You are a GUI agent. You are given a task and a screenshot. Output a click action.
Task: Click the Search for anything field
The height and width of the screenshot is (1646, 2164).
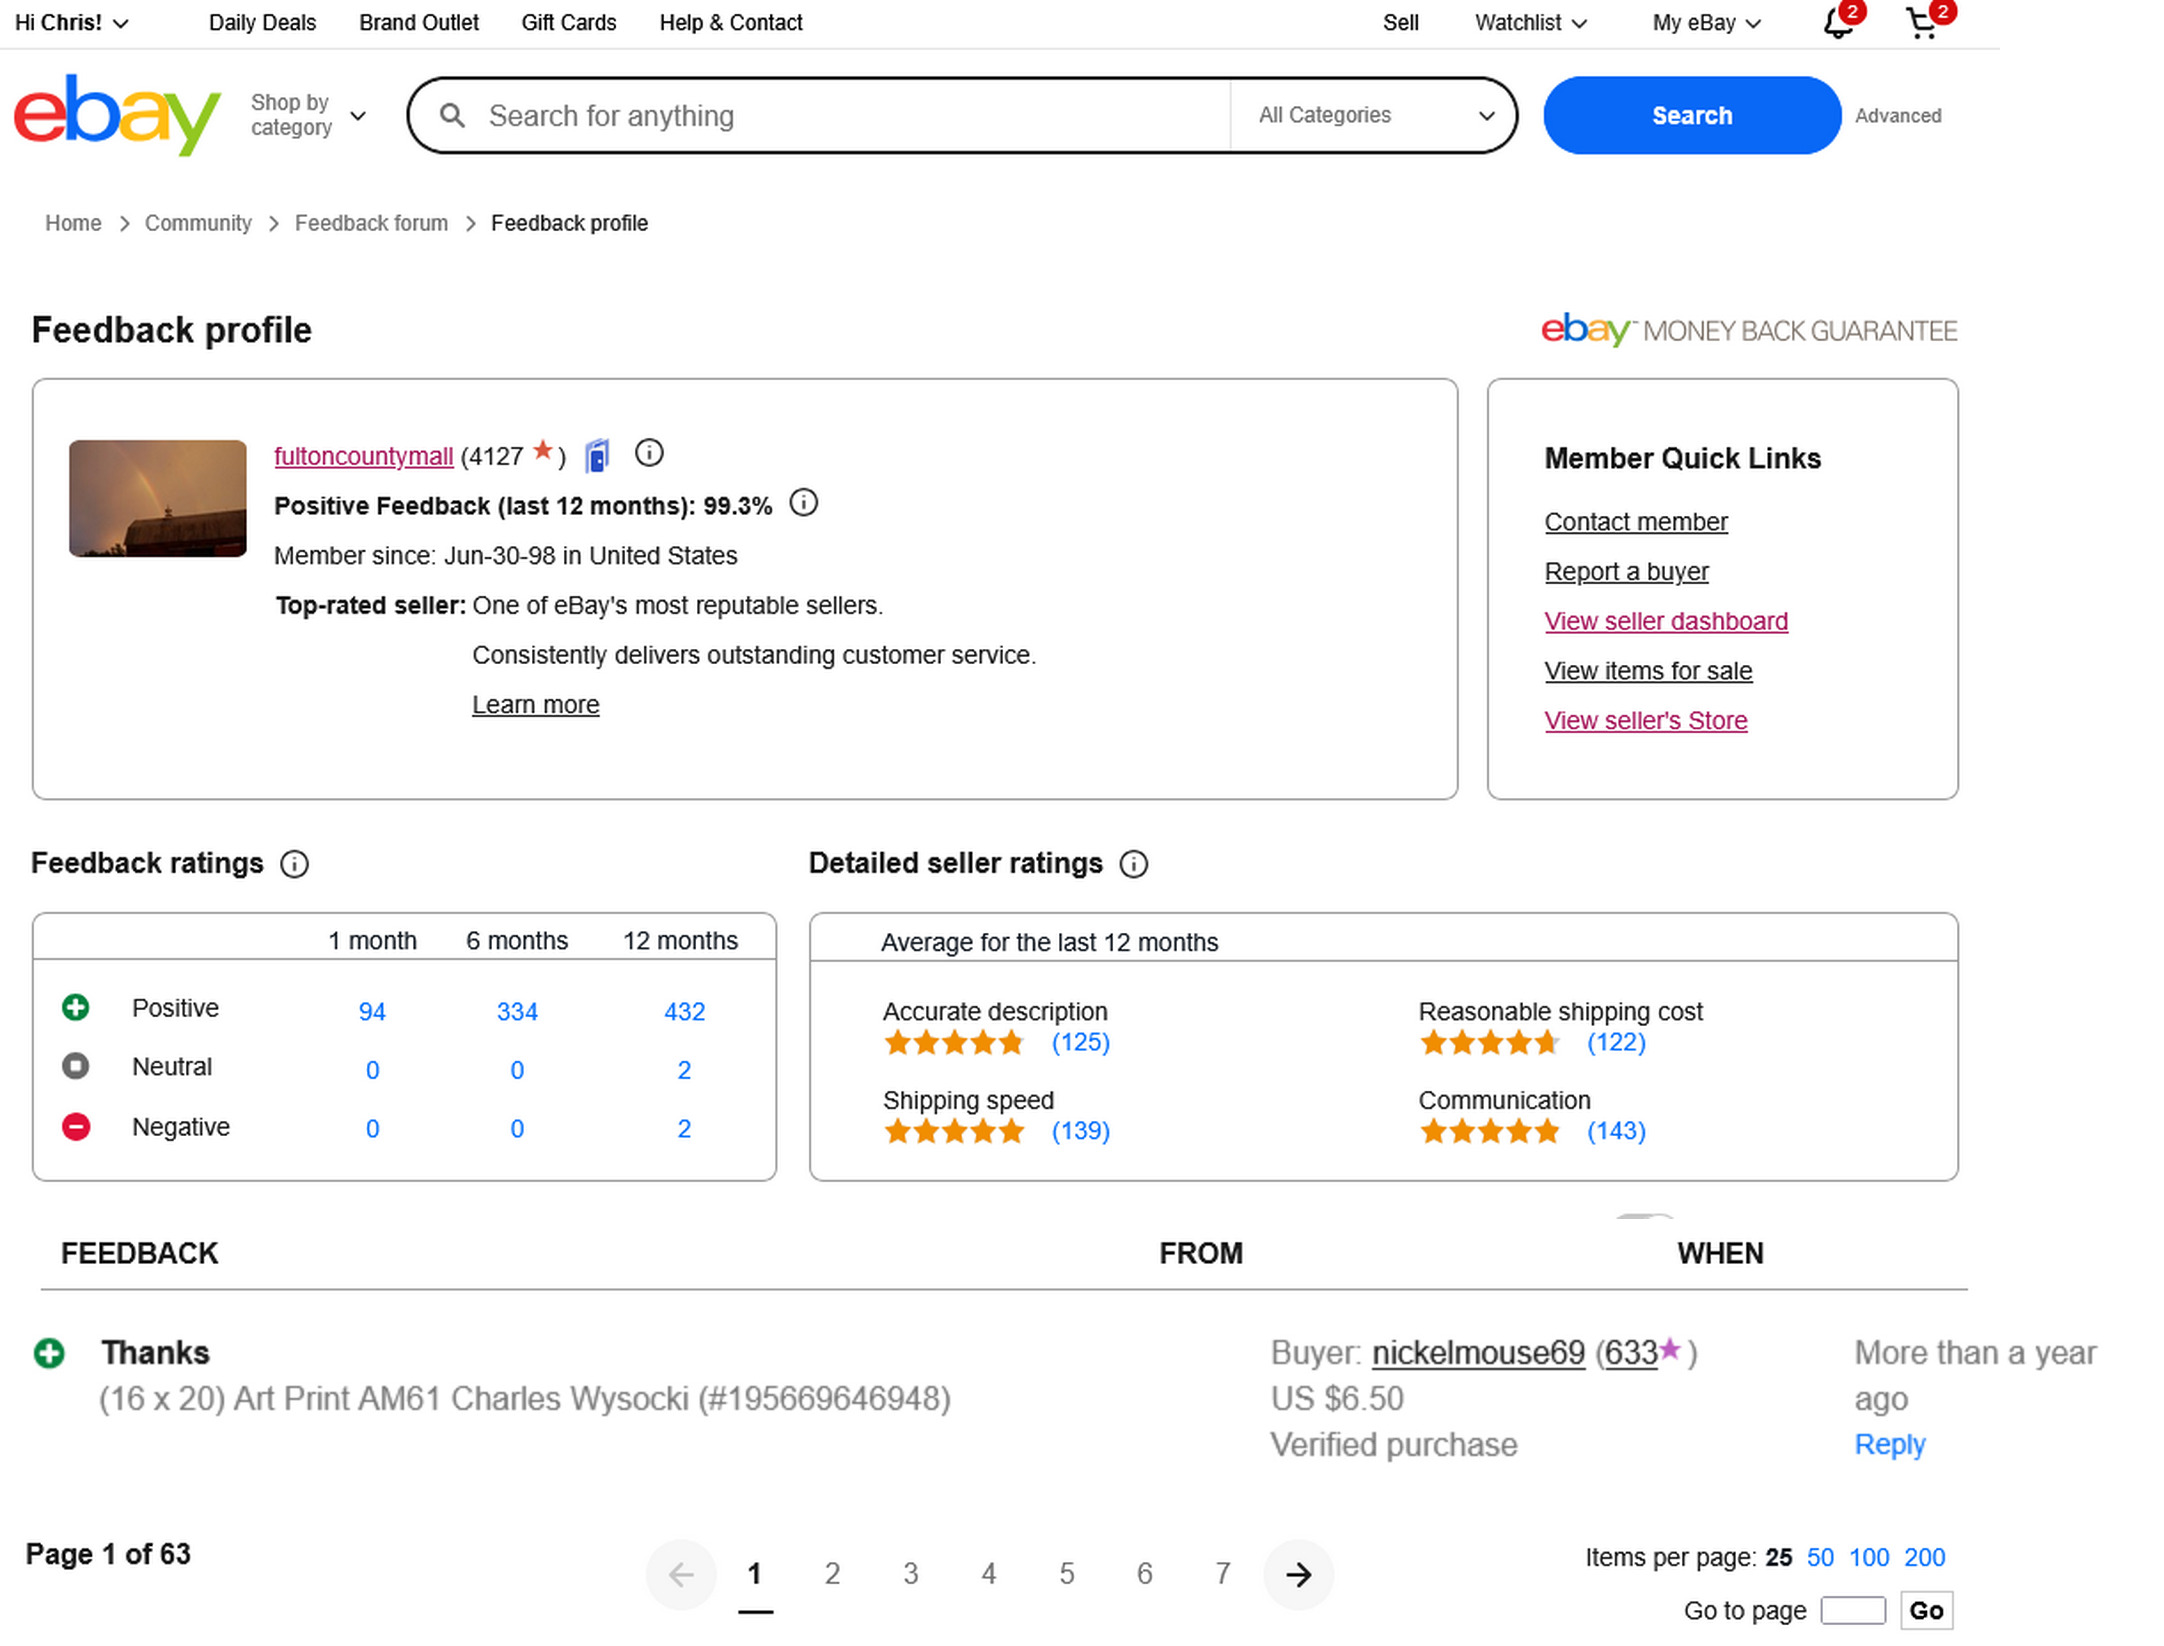[850, 116]
